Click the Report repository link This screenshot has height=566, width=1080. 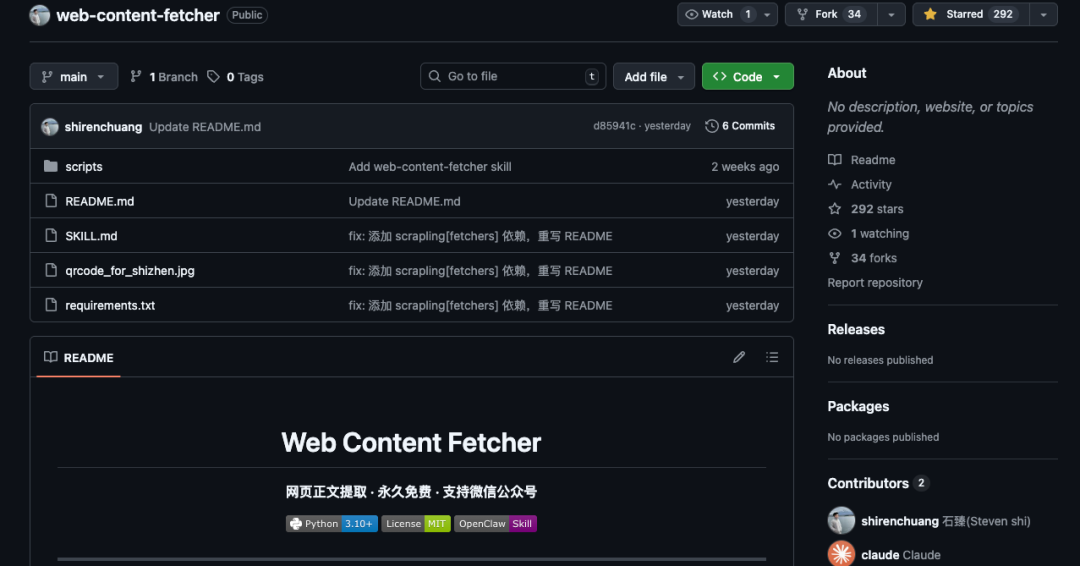click(875, 283)
